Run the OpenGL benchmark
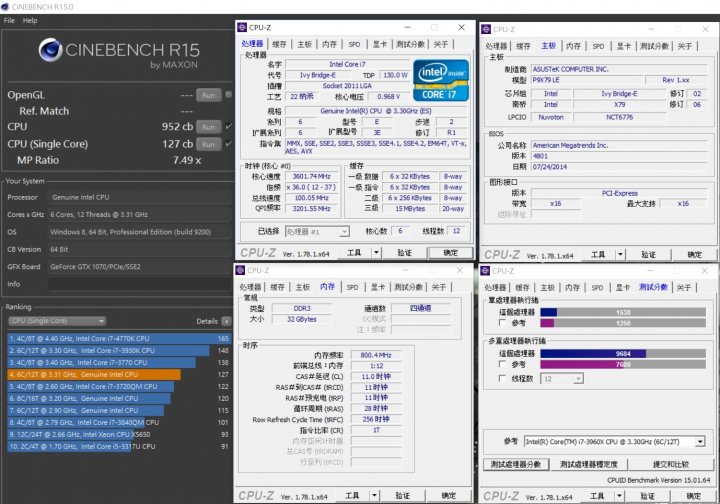 [208, 95]
